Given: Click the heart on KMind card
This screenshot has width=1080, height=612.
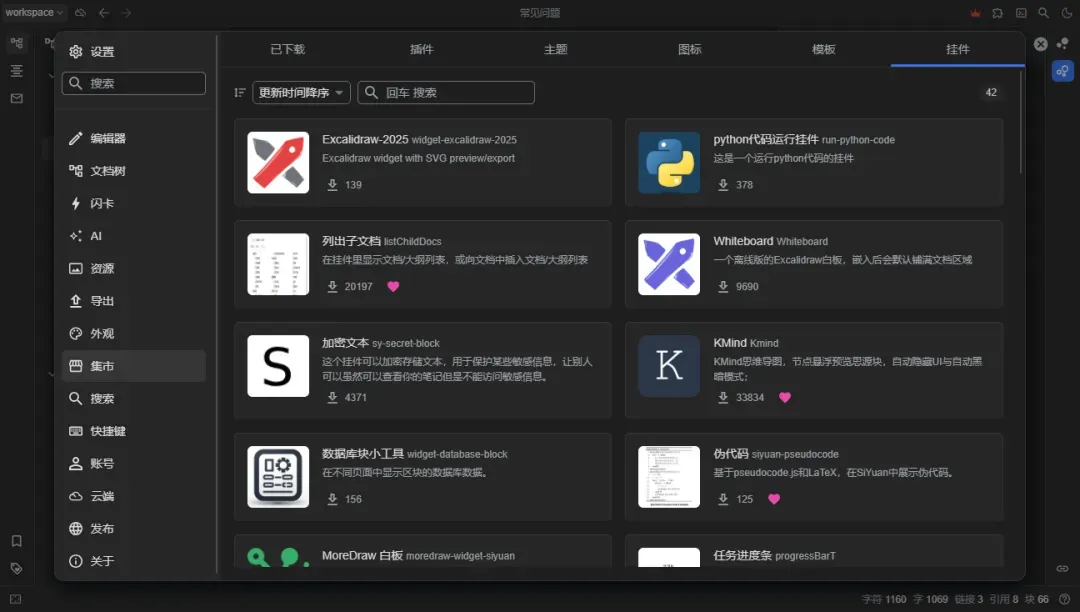Looking at the screenshot, I should [785, 397].
